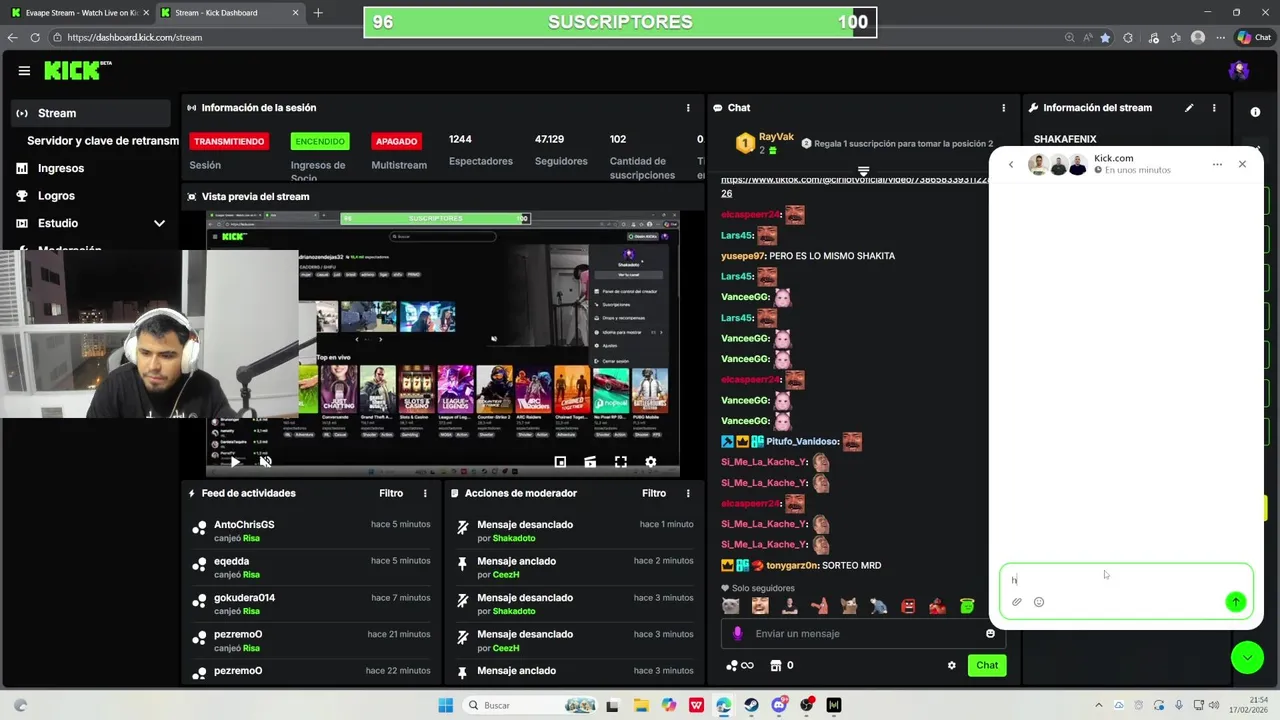Click channel points infinity icon in chat

pyautogui.click(x=739, y=665)
